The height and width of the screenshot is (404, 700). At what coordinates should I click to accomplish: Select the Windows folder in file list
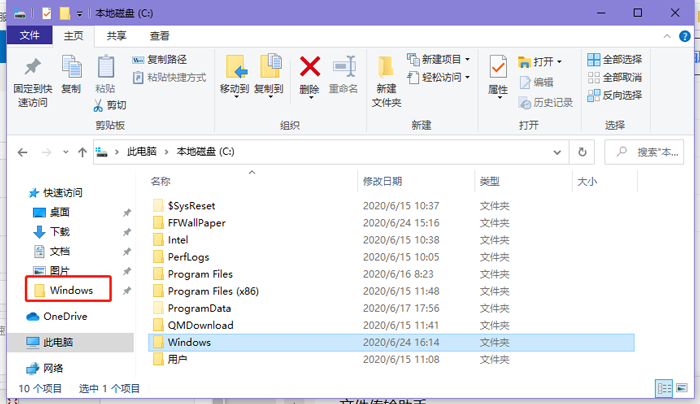click(x=391, y=342)
